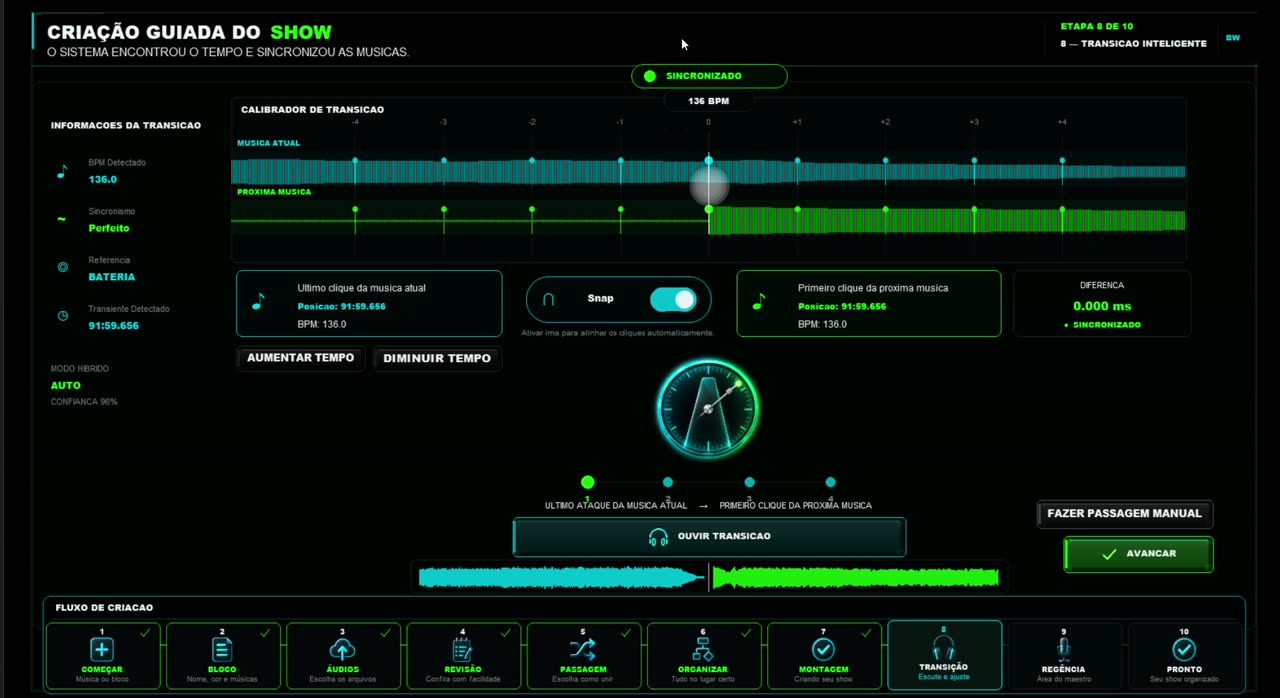The width and height of the screenshot is (1280, 698).
Task: Click the magnet icon next to Snap
Action: (x=548, y=299)
